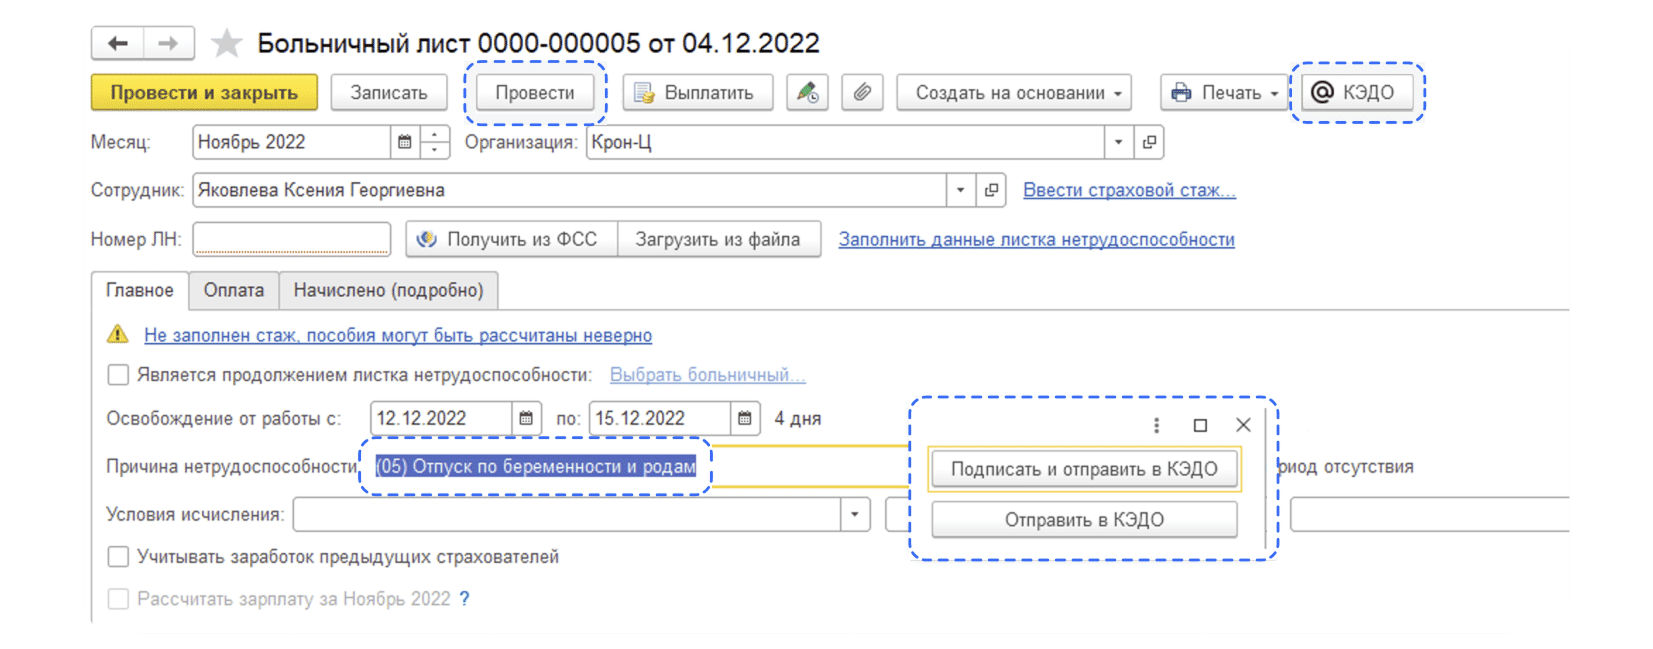Enable 'Является продолжением листка нетрудоспособности' checkbox

pyautogui.click(x=118, y=375)
